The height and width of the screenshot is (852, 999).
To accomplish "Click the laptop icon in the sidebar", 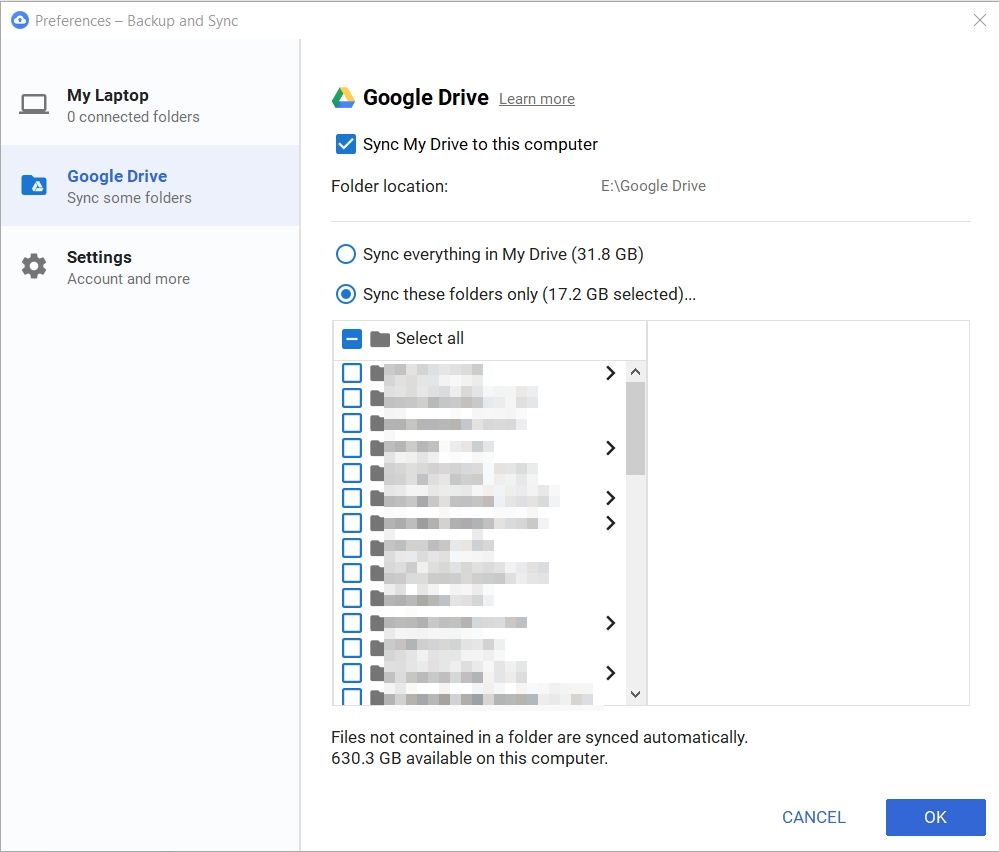I will 34,103.
